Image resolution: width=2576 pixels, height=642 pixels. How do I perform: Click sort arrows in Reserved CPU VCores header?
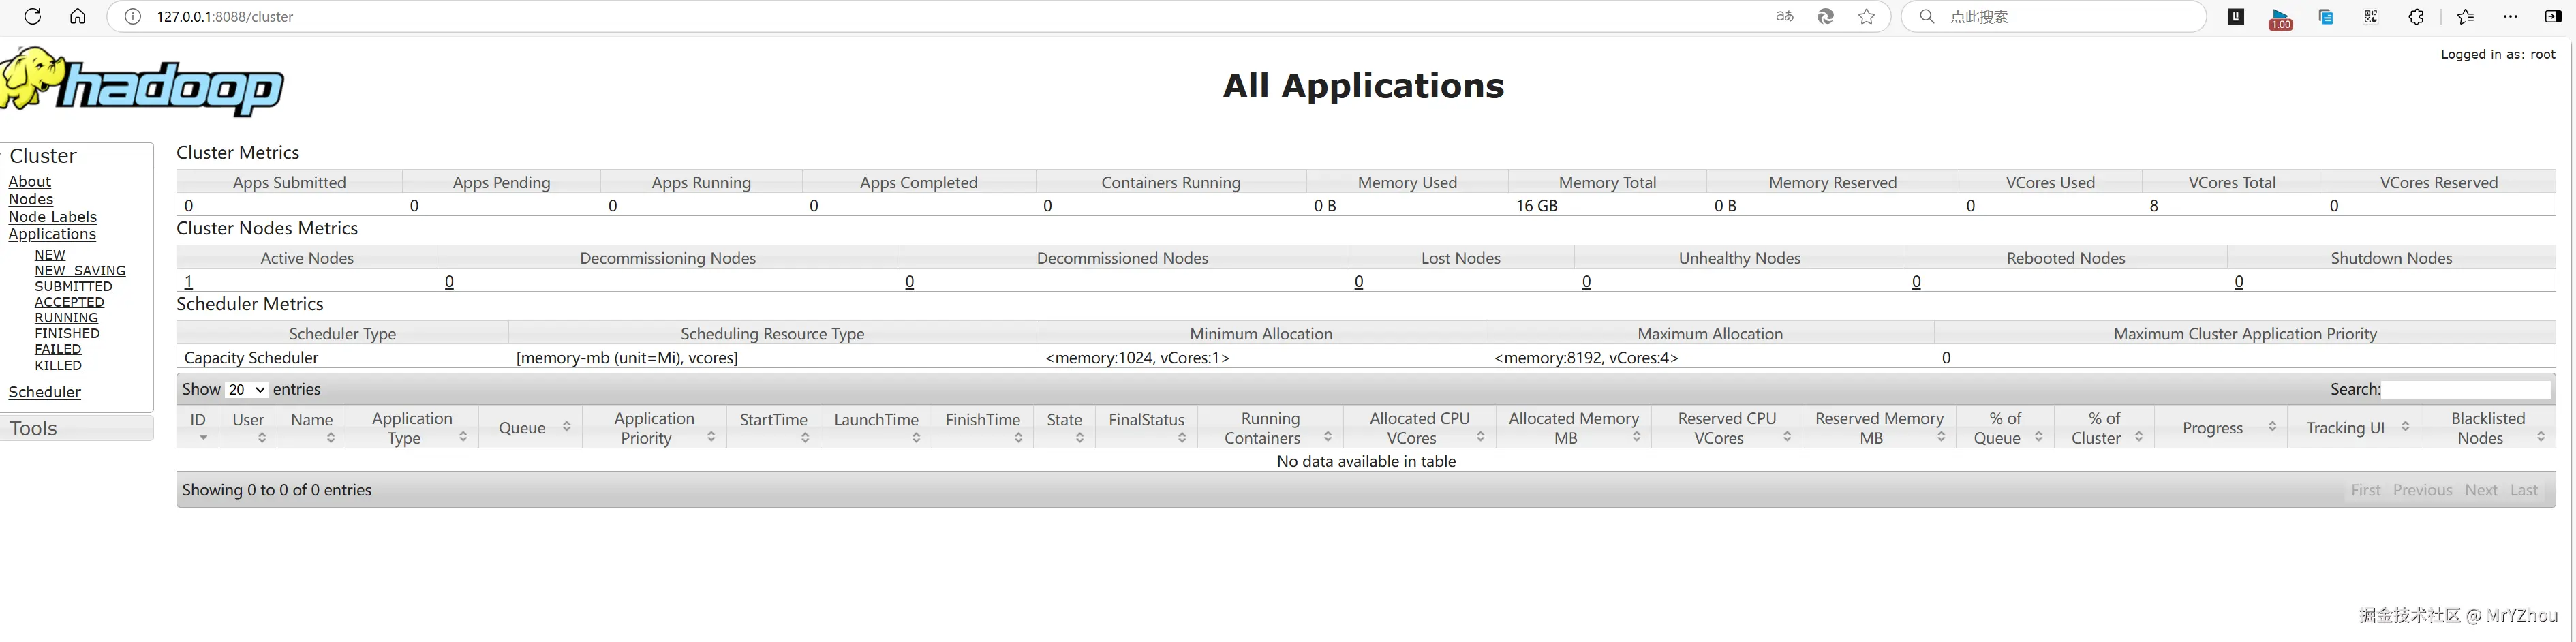1787,437
